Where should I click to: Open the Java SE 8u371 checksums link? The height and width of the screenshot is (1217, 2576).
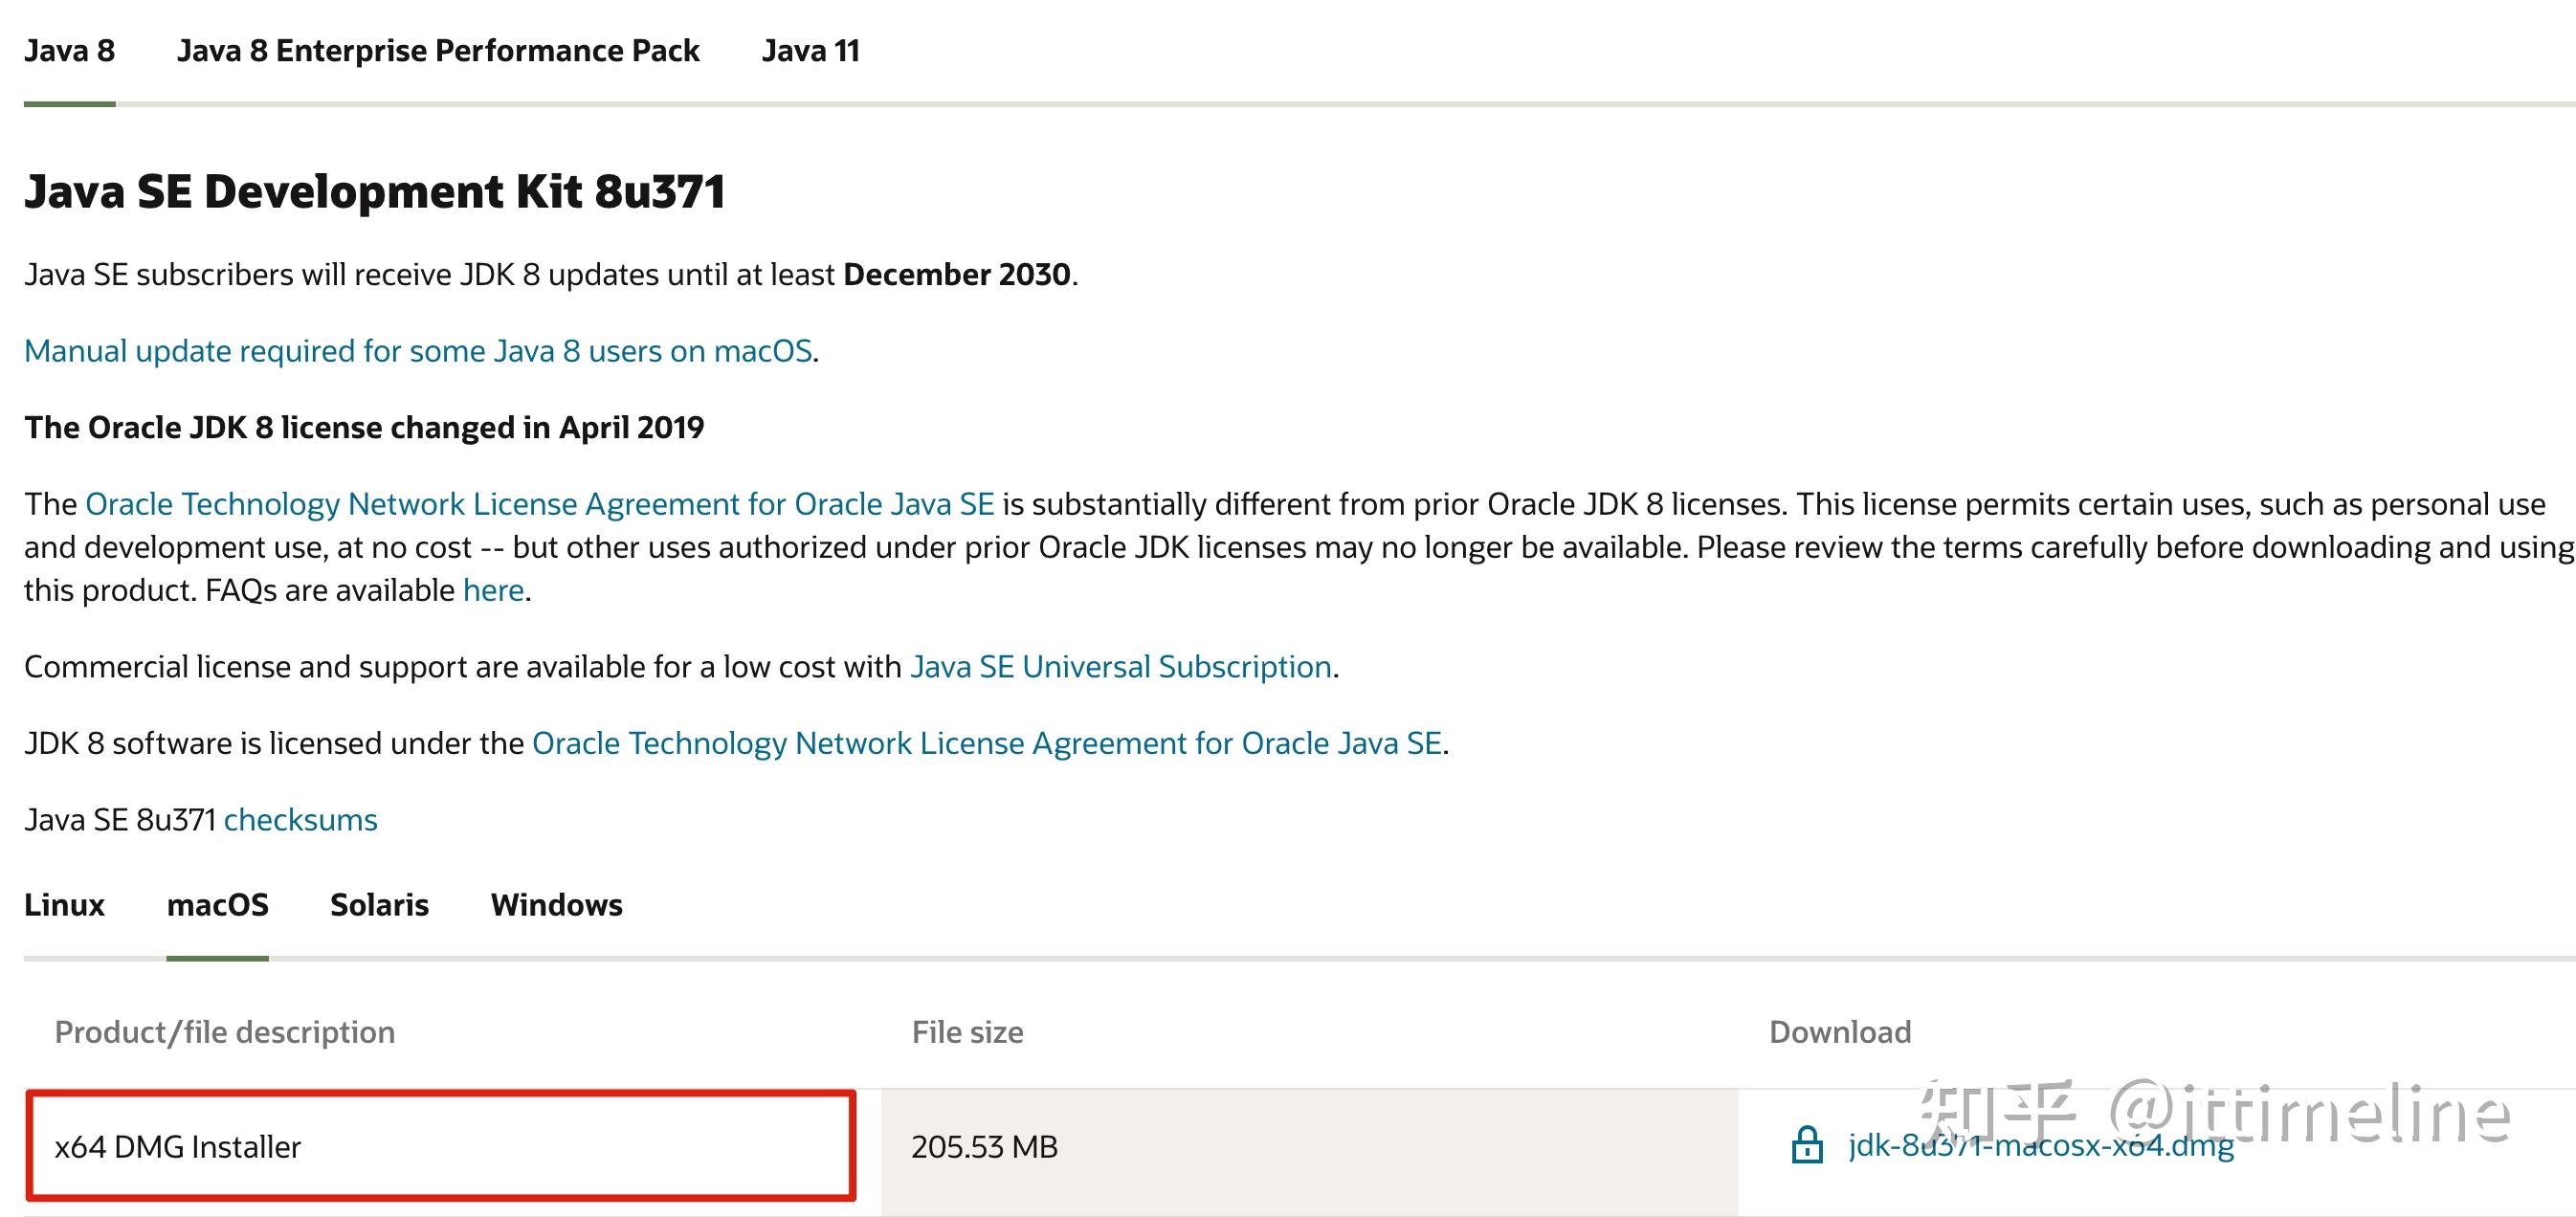click(300, 820)
